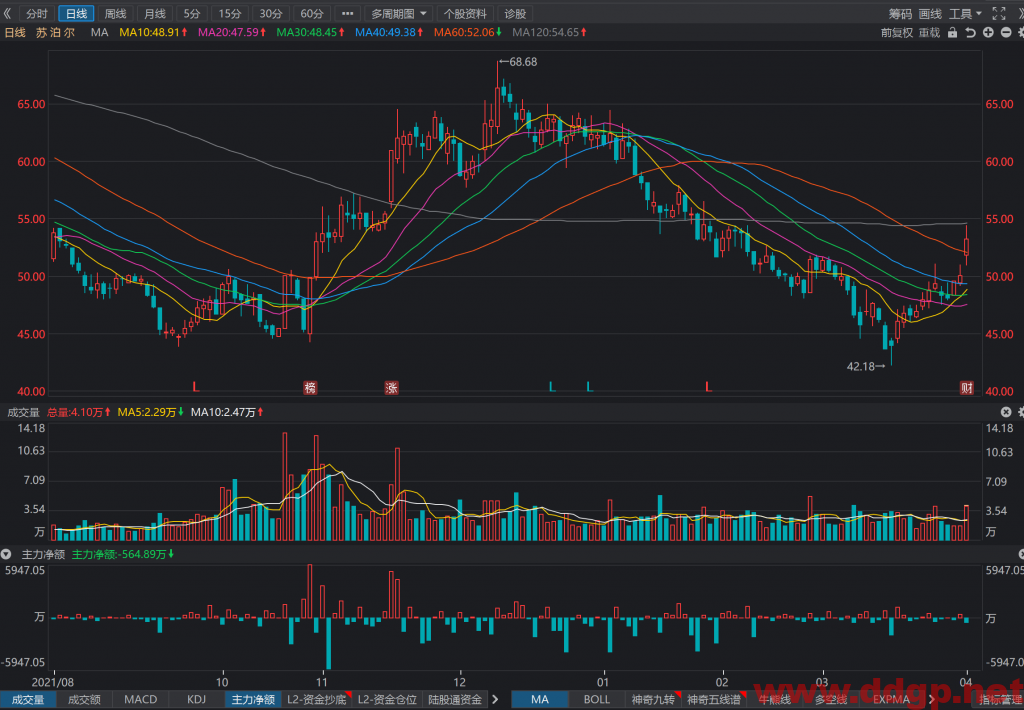This screenshot has height=710, width=1024.
Task: Click the 榜 marker on chart
Action: tap(310, 388)
